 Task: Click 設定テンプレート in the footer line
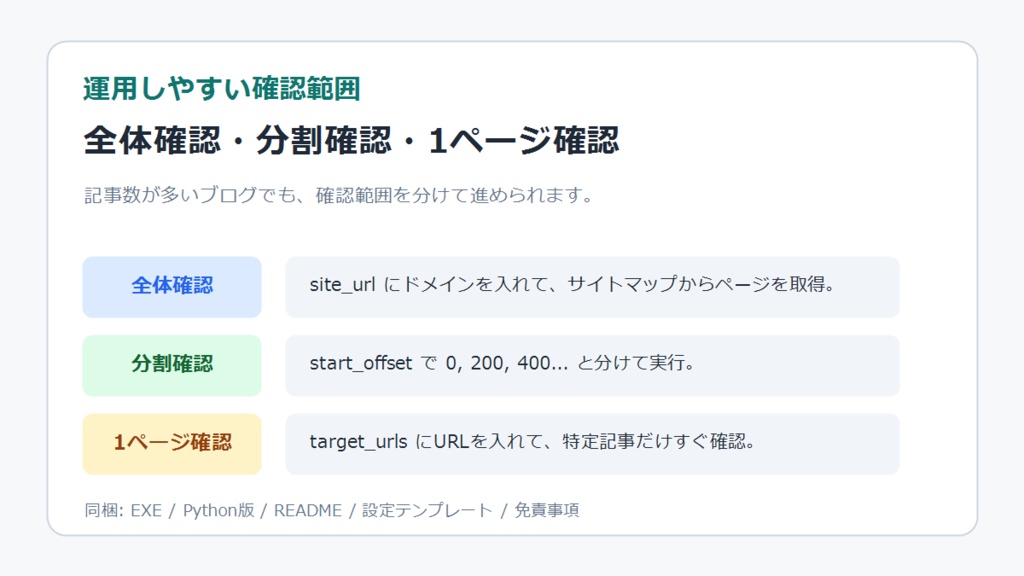point(427,510)
